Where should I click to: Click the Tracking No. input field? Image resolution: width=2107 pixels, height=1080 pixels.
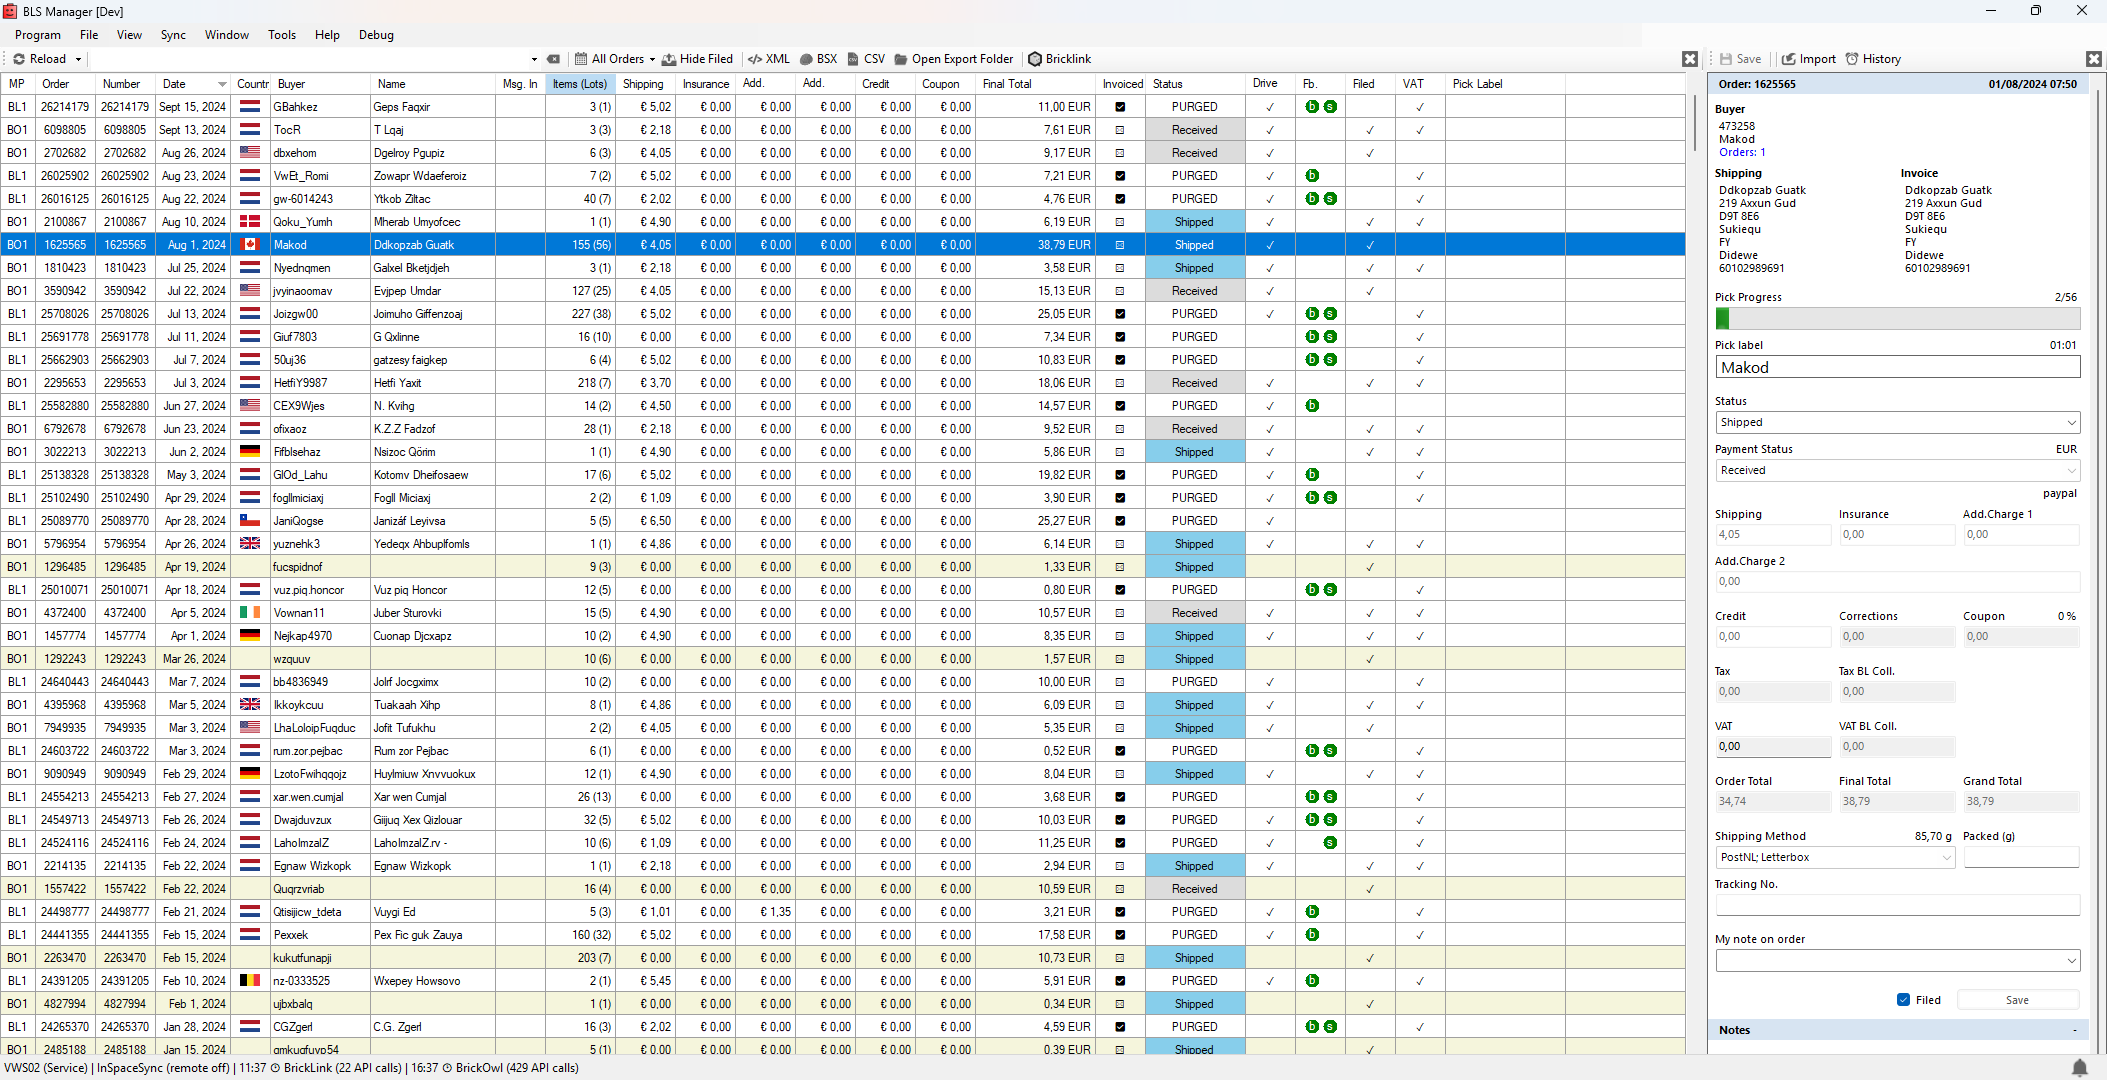pos(1898,905)
